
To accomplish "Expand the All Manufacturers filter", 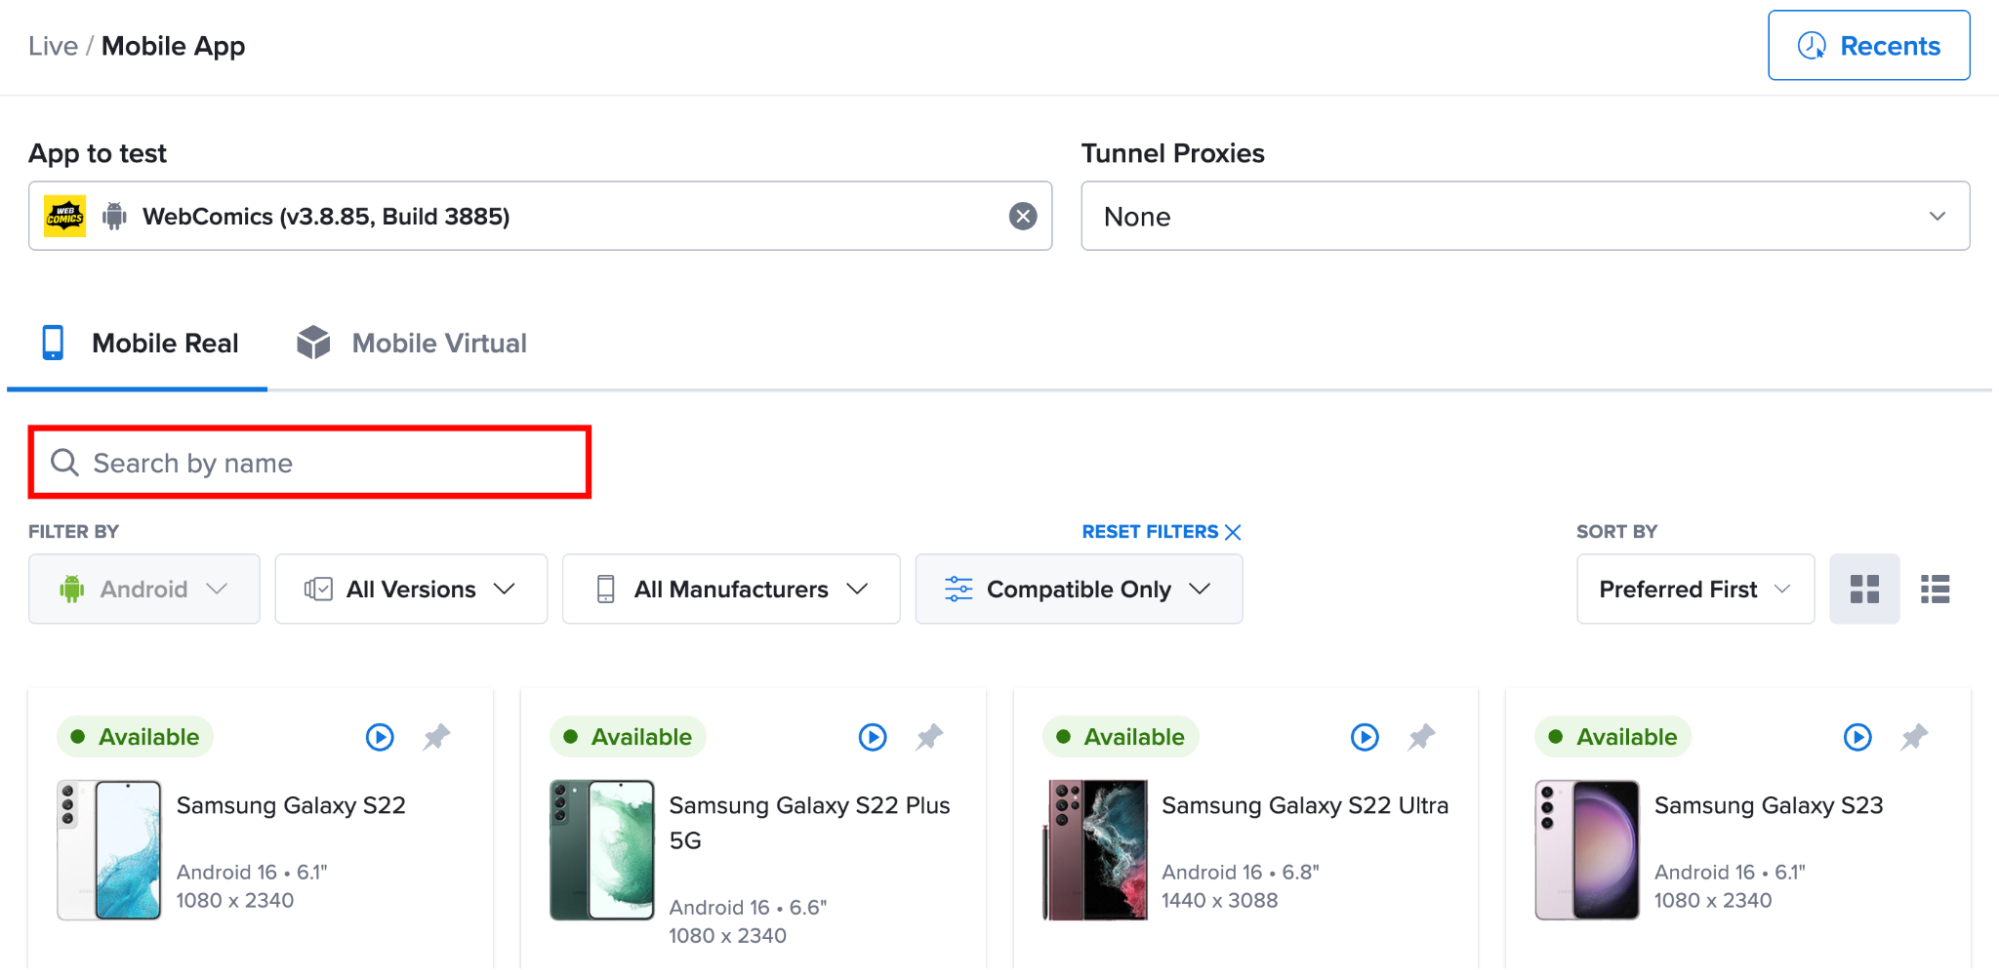I will (x=731, y=589).
